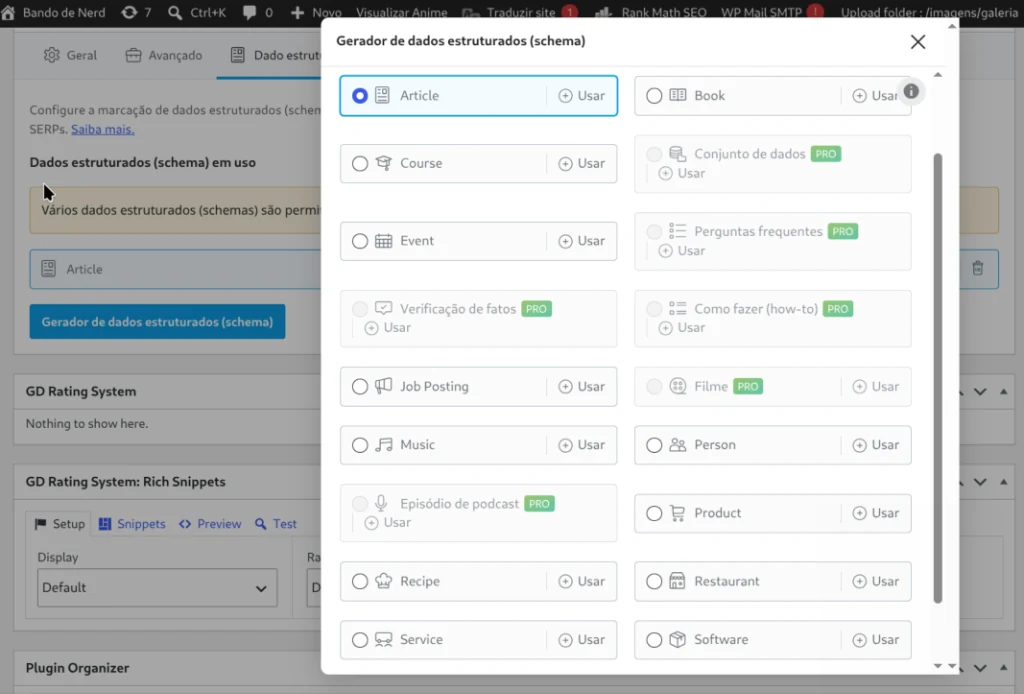
Task: Open the Setup tab in Rich Snippets
Action: (59, 524)
